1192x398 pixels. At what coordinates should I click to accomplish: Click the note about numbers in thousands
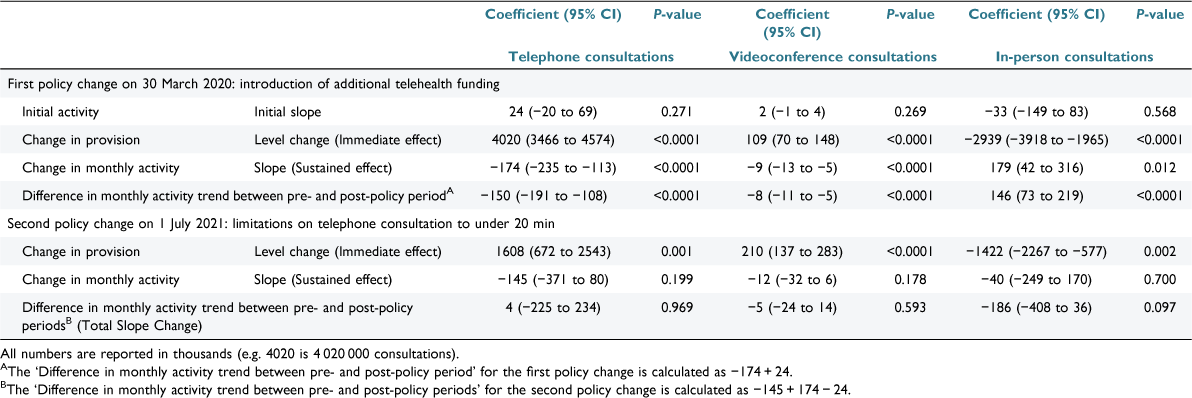coord(230,353)
